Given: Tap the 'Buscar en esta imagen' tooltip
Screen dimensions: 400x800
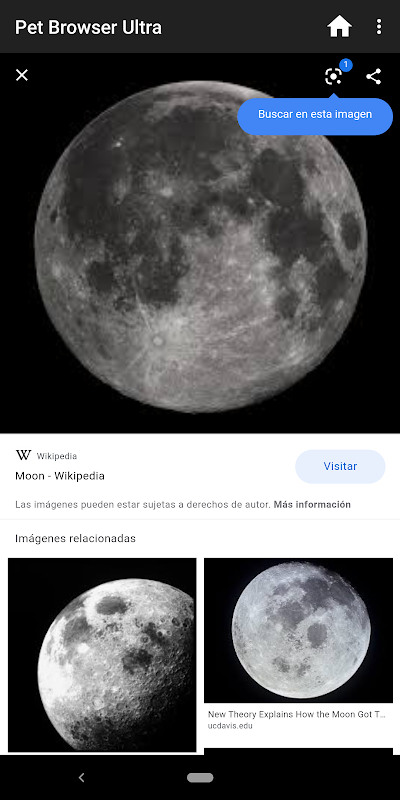Looking at the screenshot, I should [315, 115].
